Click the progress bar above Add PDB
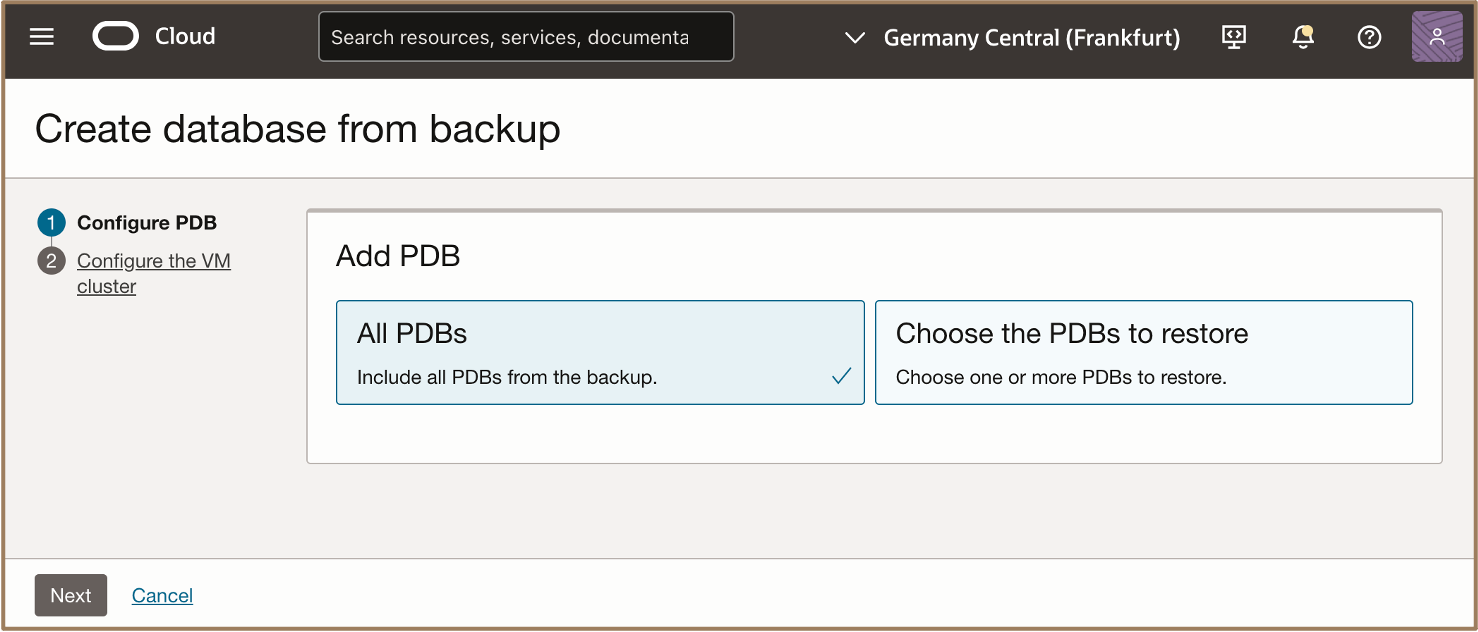The width and height of the screenshot is (1478, 632). pyautogui.click(x=874, y=210)
